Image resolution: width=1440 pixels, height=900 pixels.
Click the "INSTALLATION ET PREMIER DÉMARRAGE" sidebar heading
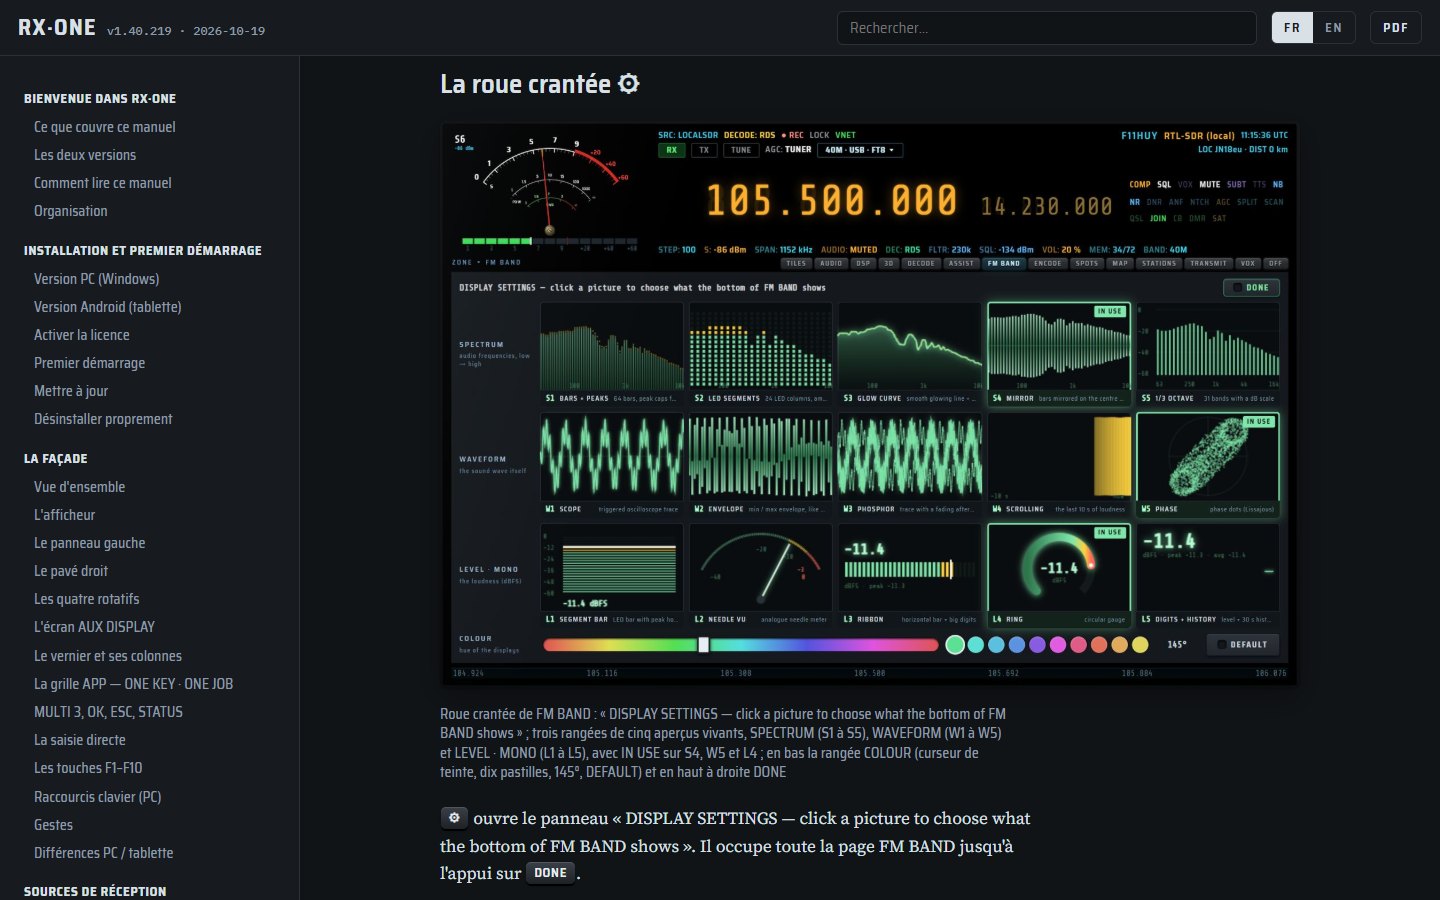click(143, 251)
